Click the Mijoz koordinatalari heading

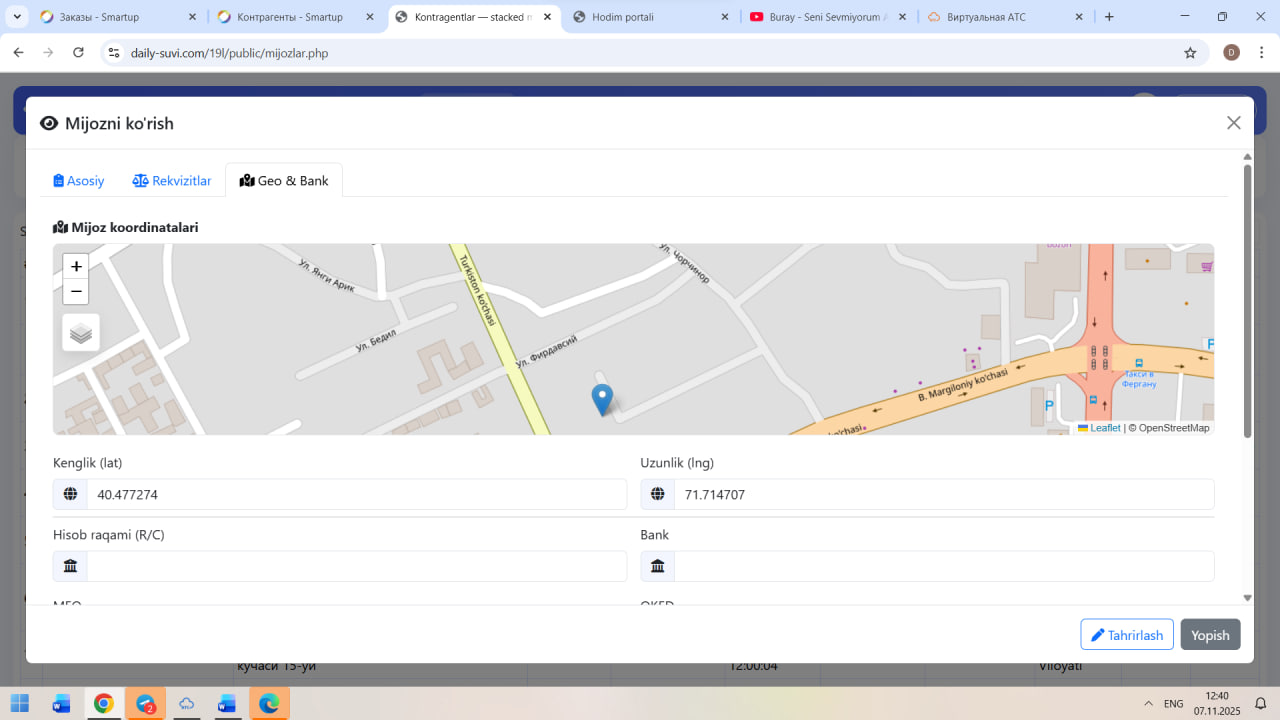(x=126, y=227)
